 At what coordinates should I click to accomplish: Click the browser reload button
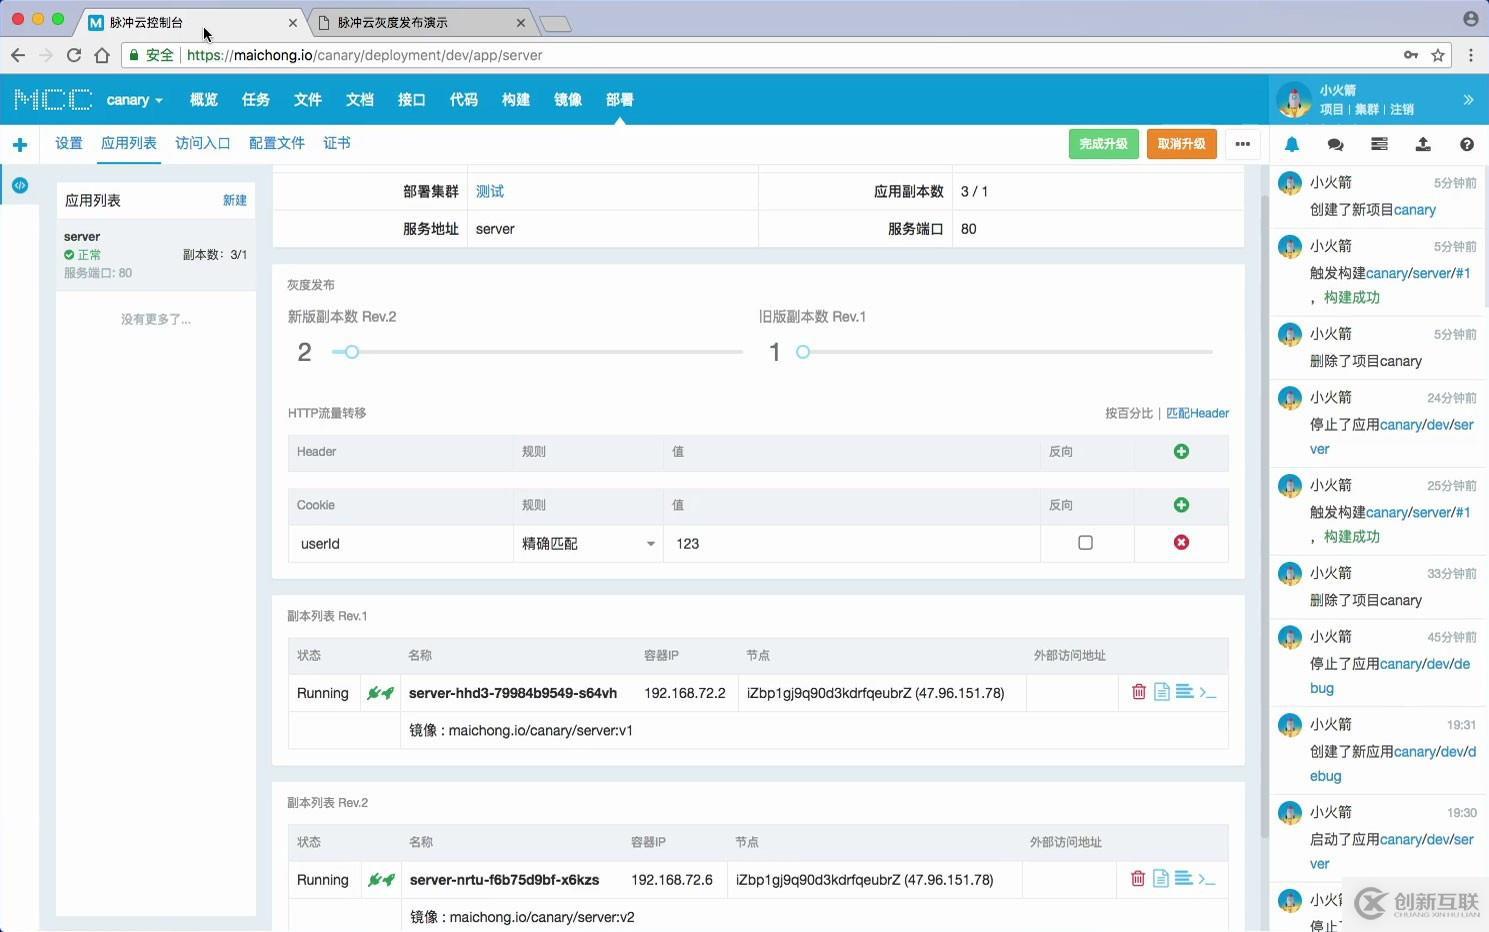point(73,55)
